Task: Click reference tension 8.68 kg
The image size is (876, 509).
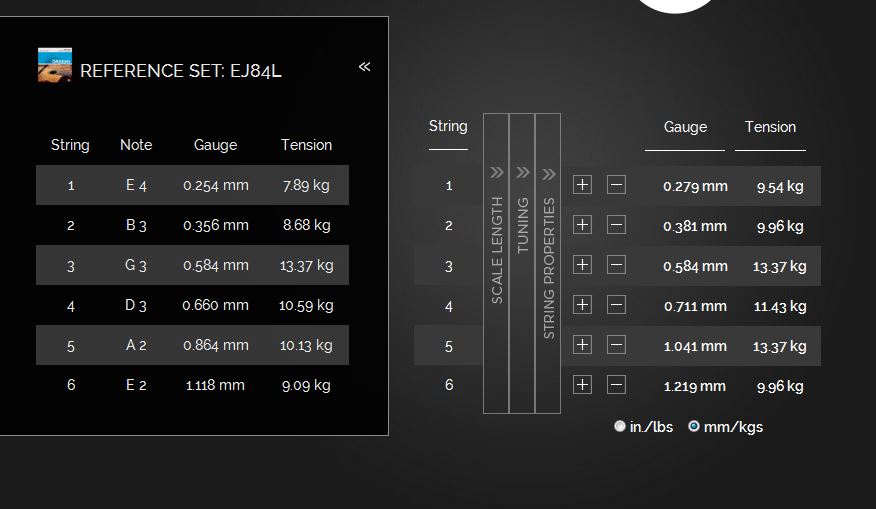Action: click(x=306, y=225)
